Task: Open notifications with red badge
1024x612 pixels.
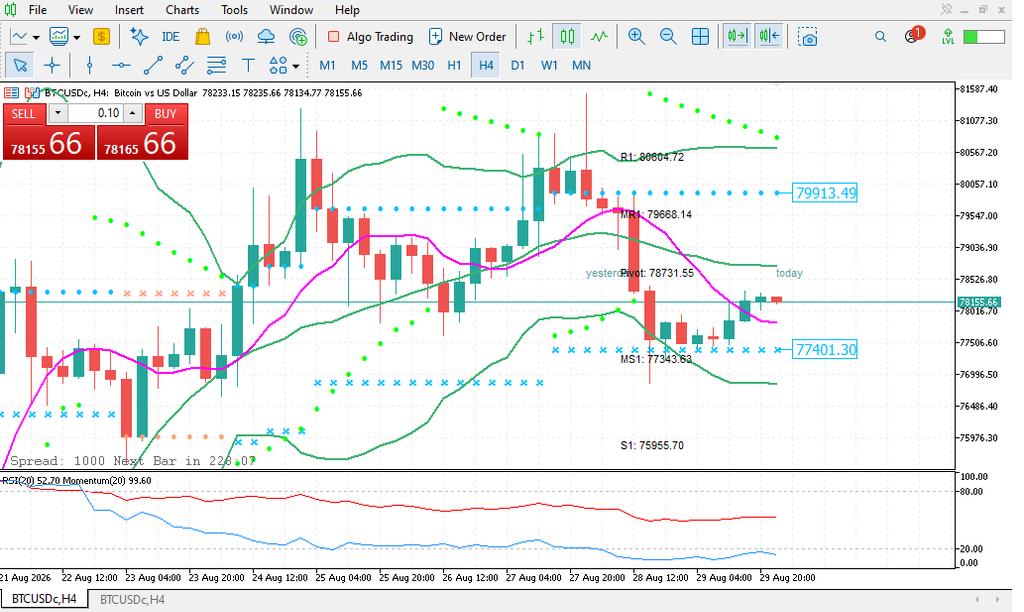Action: click(x=914, y=35)
